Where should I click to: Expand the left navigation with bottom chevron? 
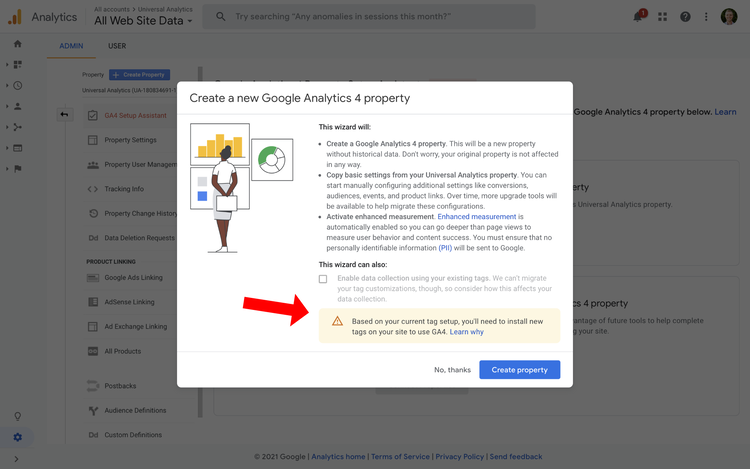16,459
